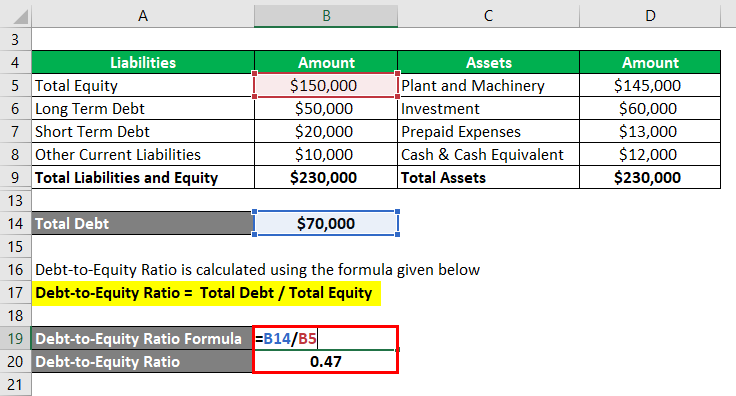
Task: Click the =B14/B5 formula cell
Action: tap(326, 338)
